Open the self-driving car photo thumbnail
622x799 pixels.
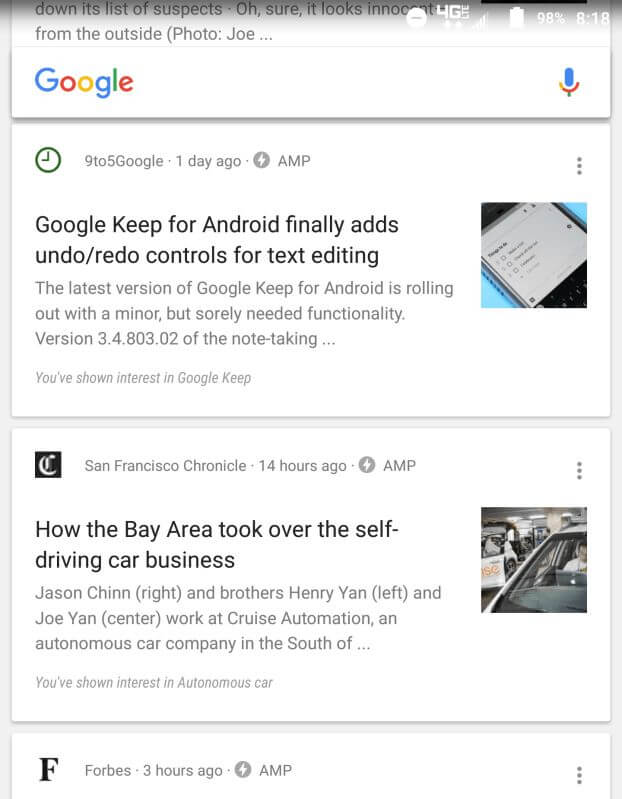pos(533,560)
